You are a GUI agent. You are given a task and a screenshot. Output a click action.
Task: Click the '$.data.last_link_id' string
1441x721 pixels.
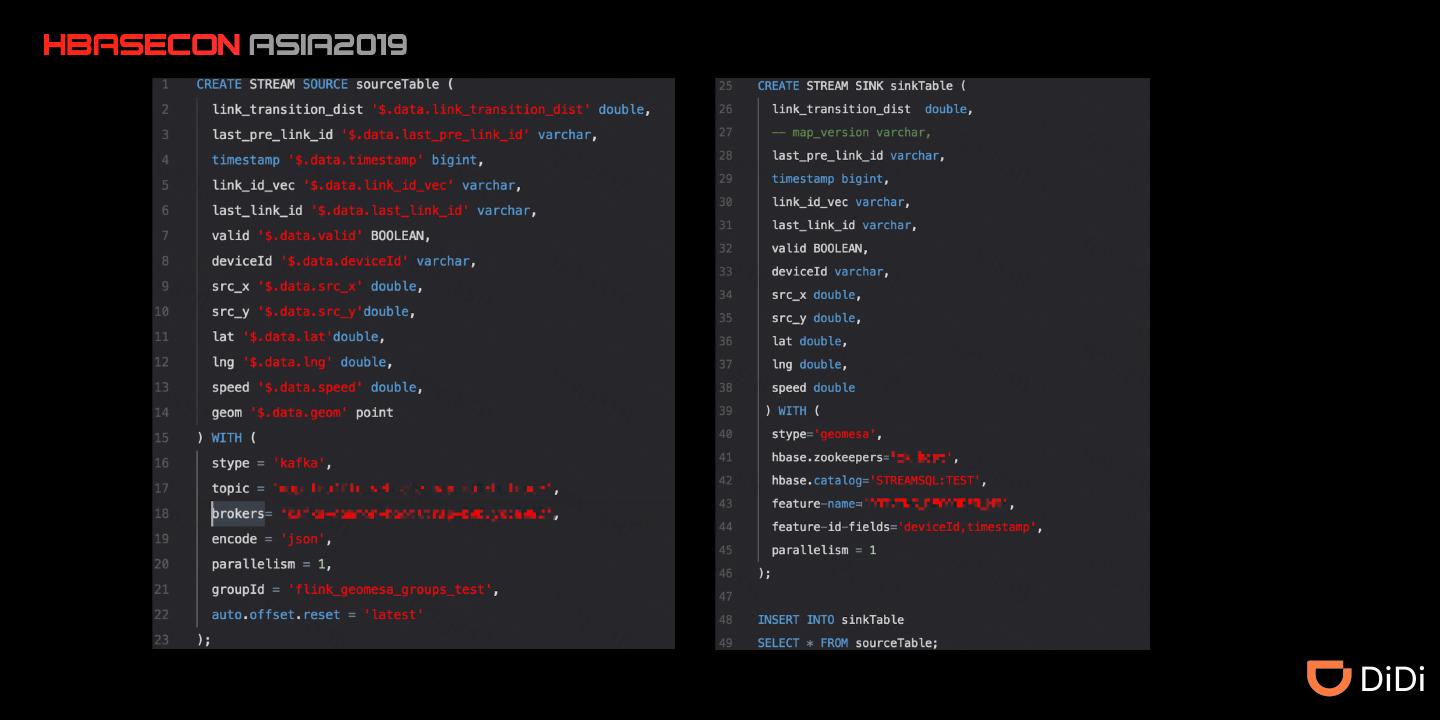coord(390,211)
